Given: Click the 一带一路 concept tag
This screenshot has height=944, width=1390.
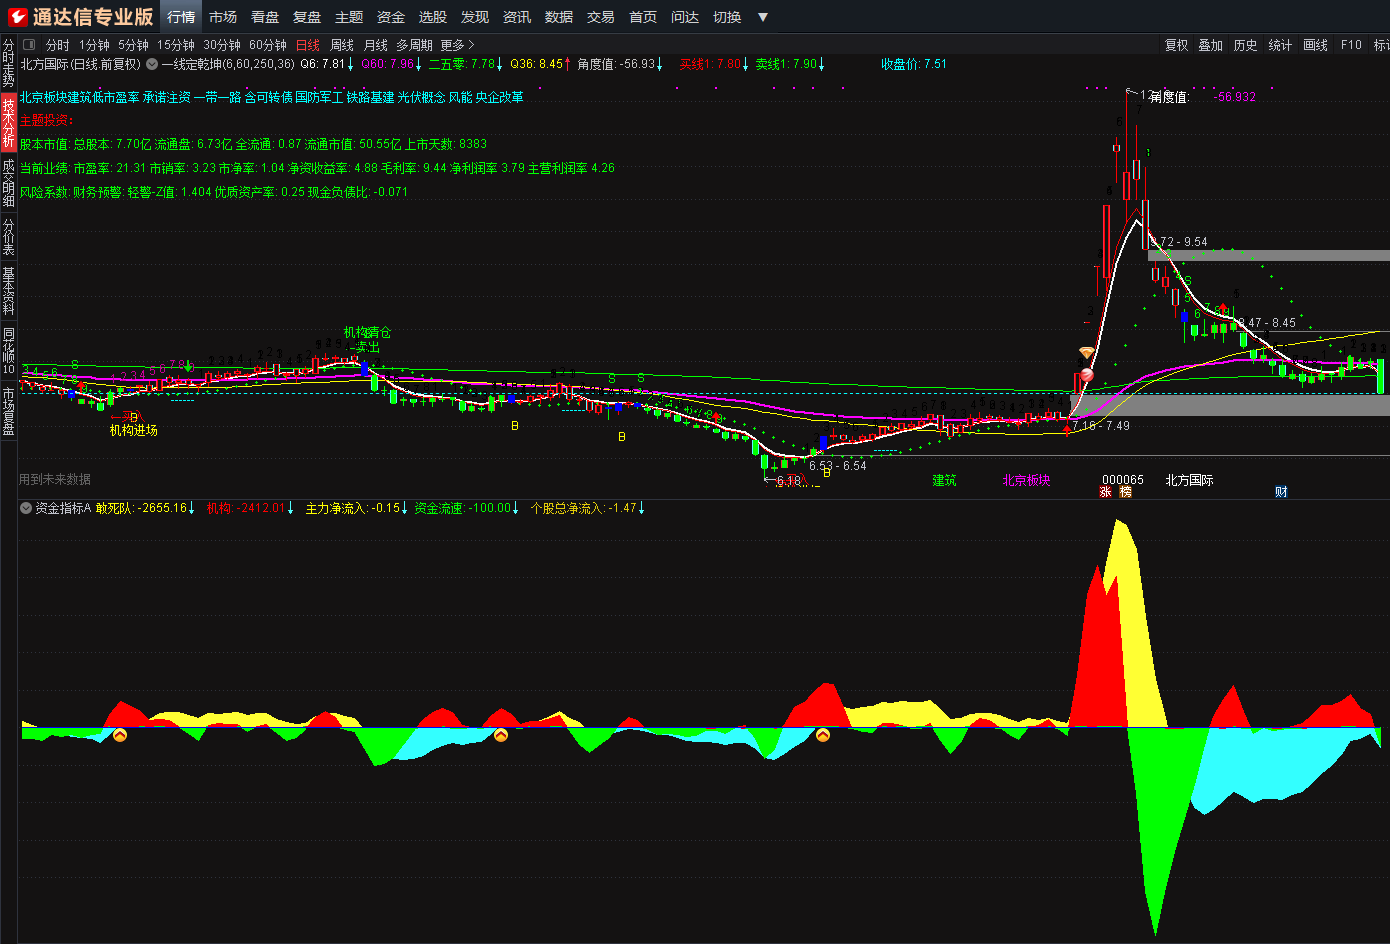Looking at the screenshot, I should (217, 97).
